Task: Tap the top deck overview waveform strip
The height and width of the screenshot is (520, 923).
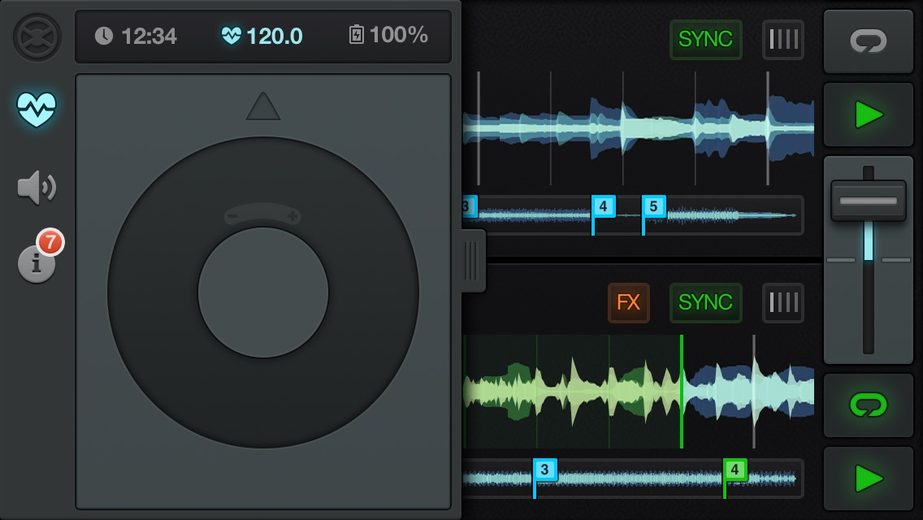Action: (x=633, y=216)
